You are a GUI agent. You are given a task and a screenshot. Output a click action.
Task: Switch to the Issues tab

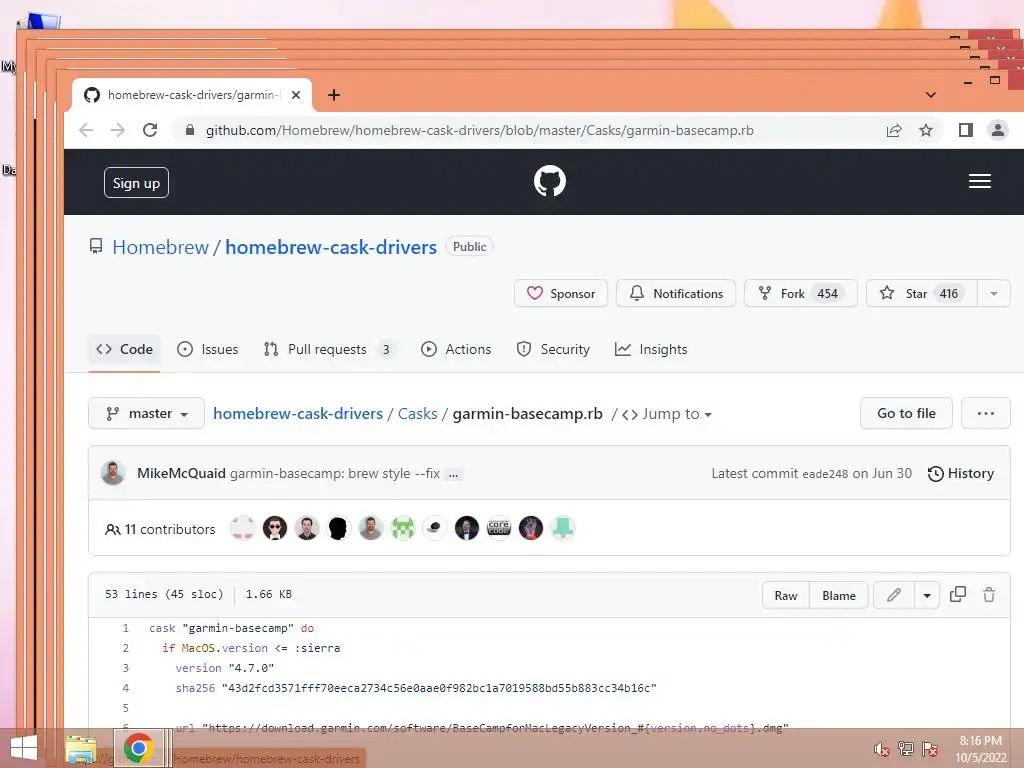click(x=208, y=349)
